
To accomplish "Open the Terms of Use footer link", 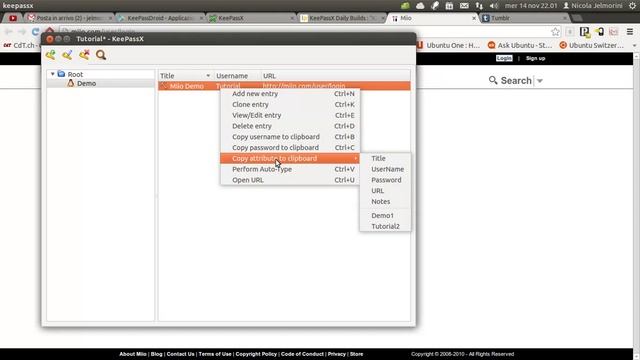I will [x=215, y=354].
